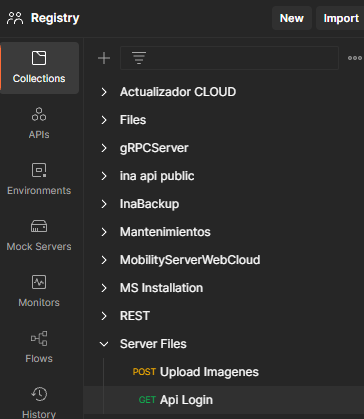Select the MS Installation collection name
The width and height of the screenshot is (364, 419).
[161, 288]
